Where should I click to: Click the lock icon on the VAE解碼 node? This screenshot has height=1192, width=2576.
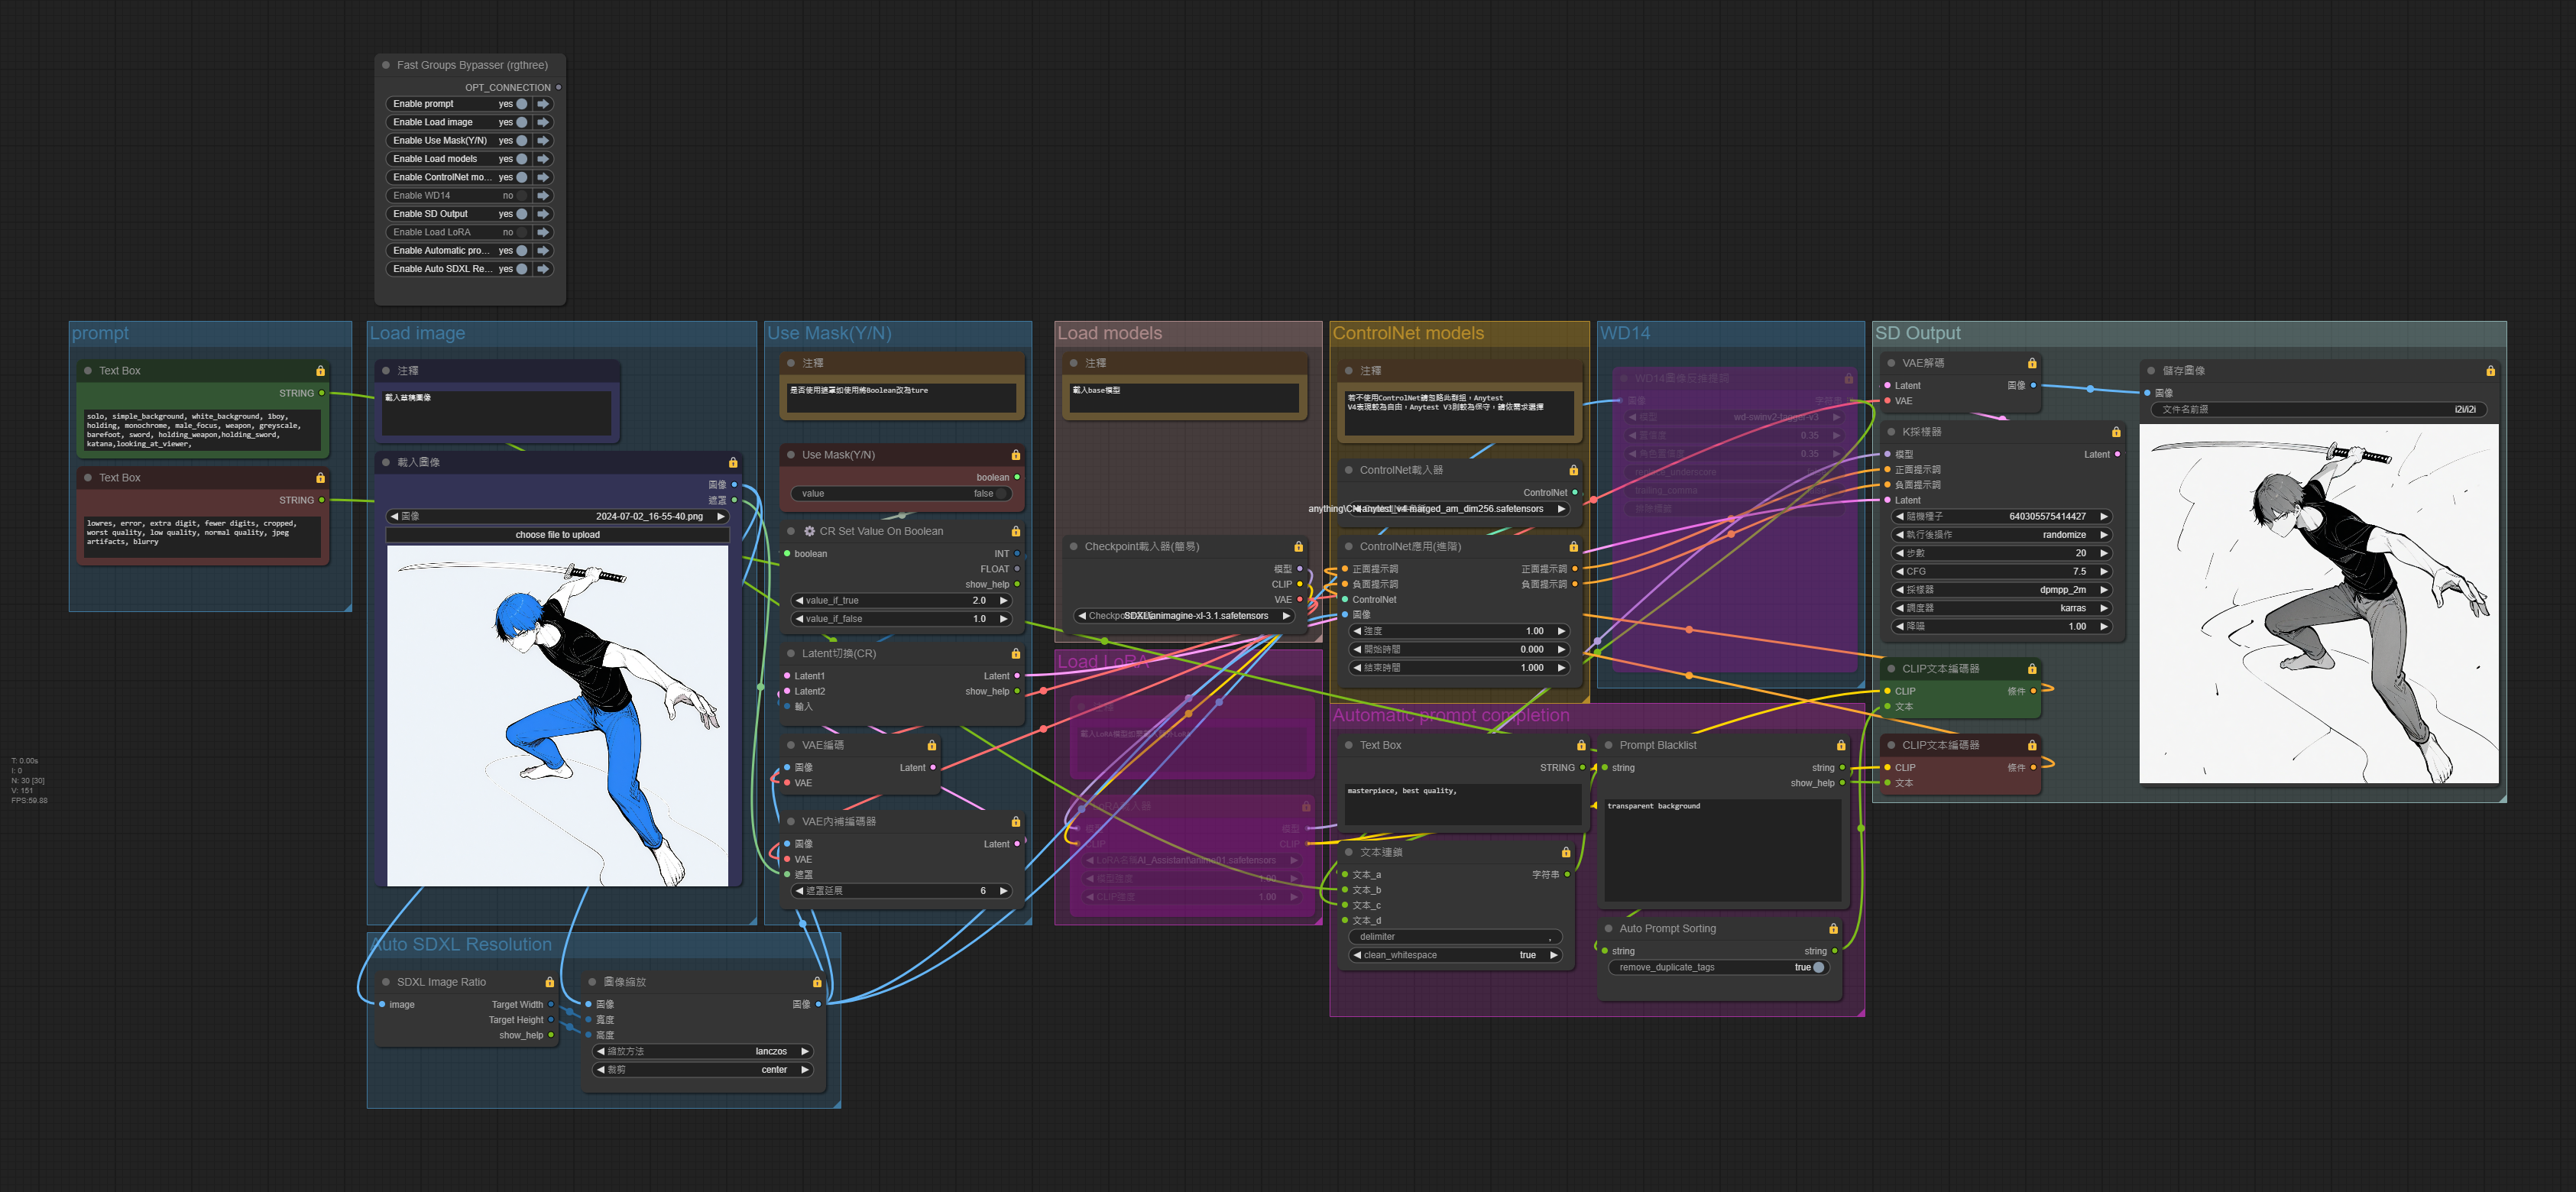(x=2031, y=363)
